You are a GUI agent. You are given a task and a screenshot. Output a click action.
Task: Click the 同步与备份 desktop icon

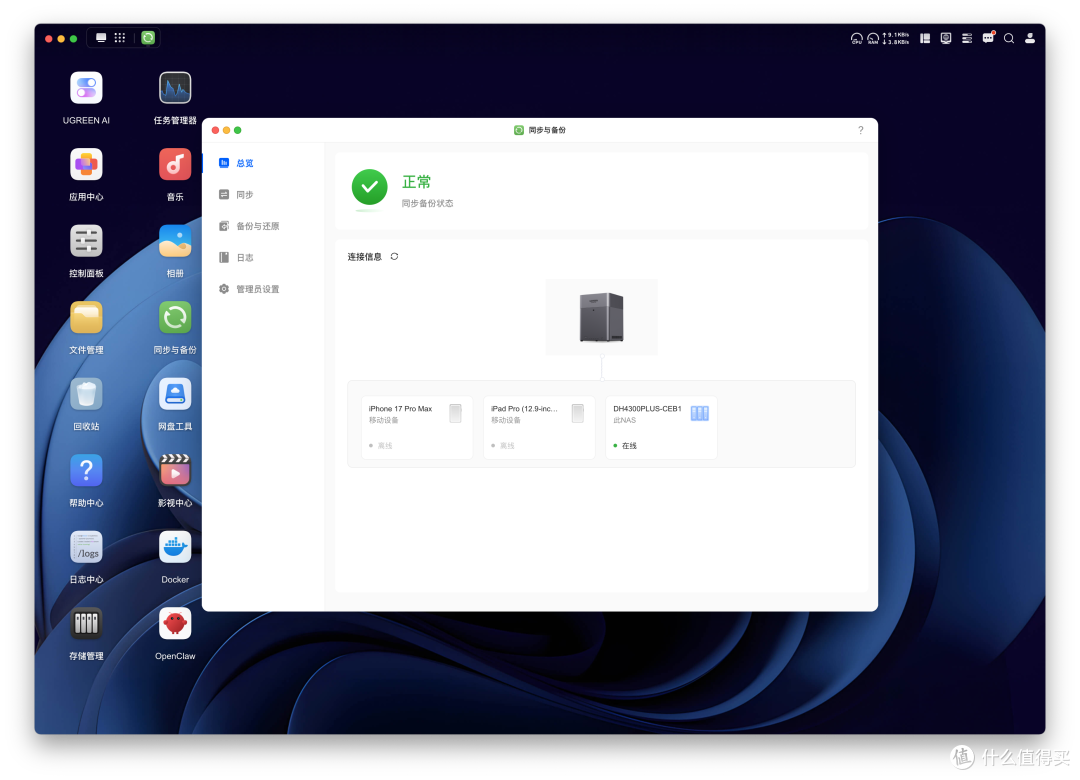click(175, 318)
